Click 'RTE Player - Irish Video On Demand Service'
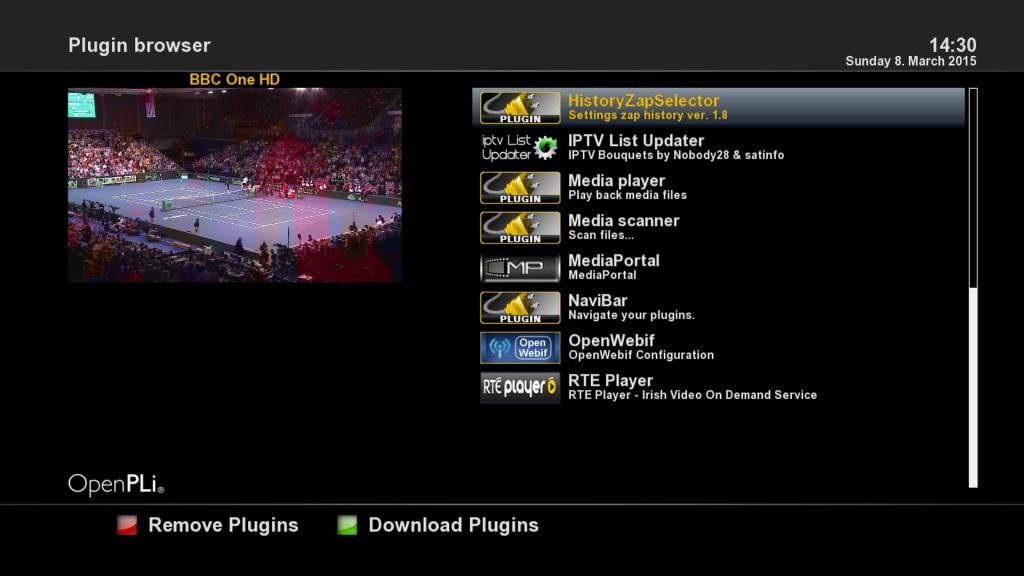 coord(692,395)
